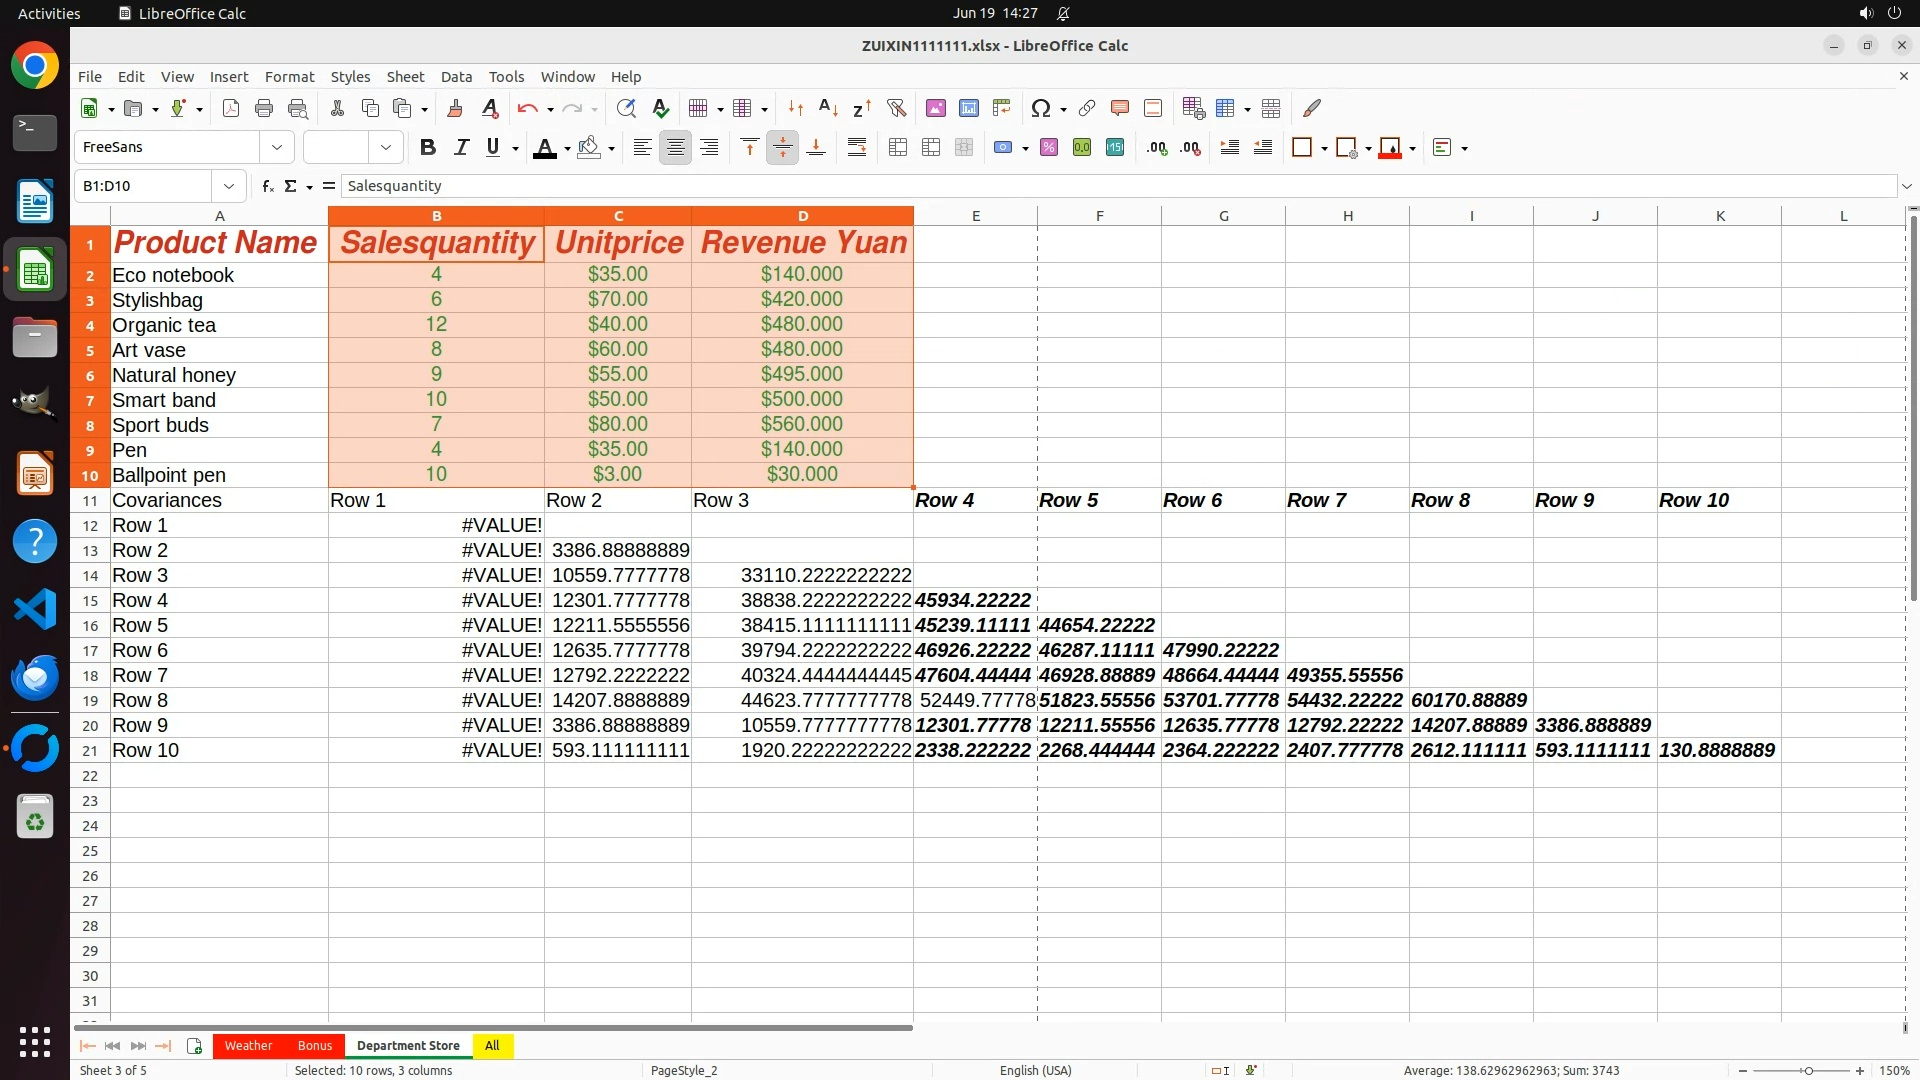Open Thunderbird from the dock
The height and width of the screenshot is (1080, 1920).
(x=35, y=677)
